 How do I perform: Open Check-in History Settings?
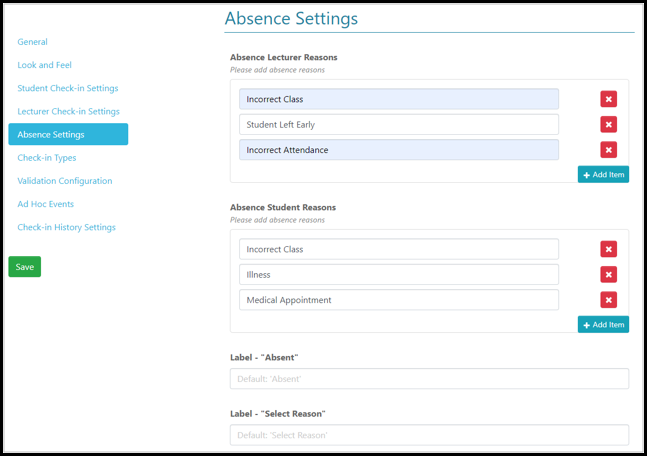(66, 227)
